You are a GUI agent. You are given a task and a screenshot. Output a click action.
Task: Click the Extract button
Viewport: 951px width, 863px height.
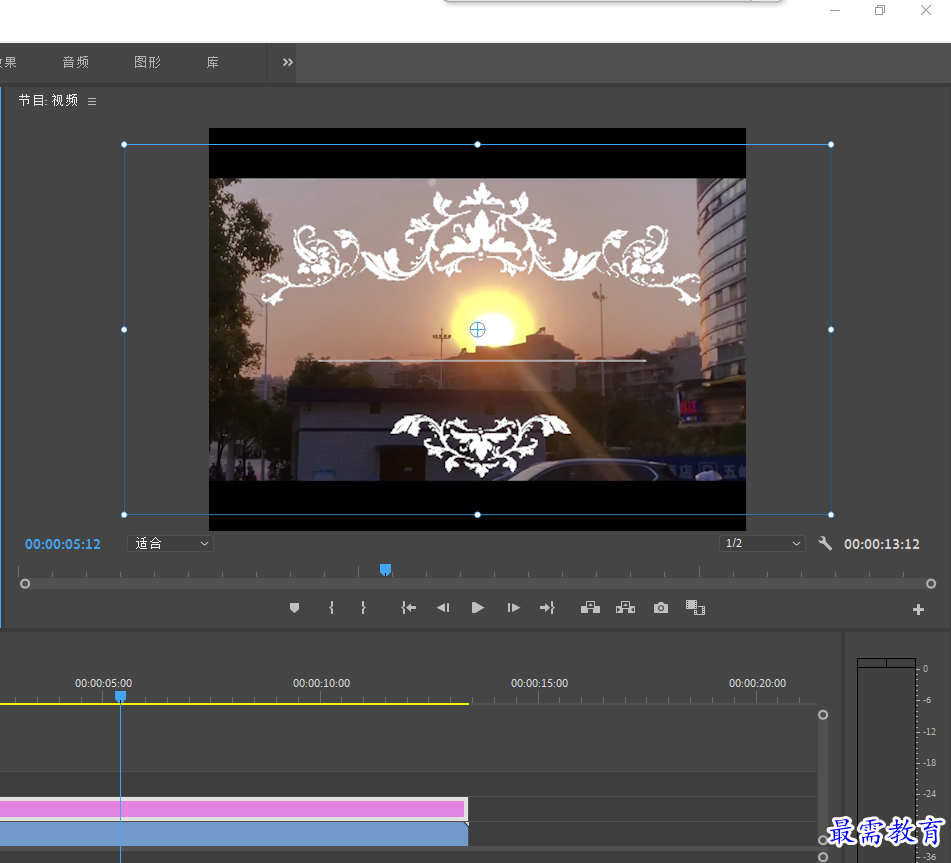(625, 608)
